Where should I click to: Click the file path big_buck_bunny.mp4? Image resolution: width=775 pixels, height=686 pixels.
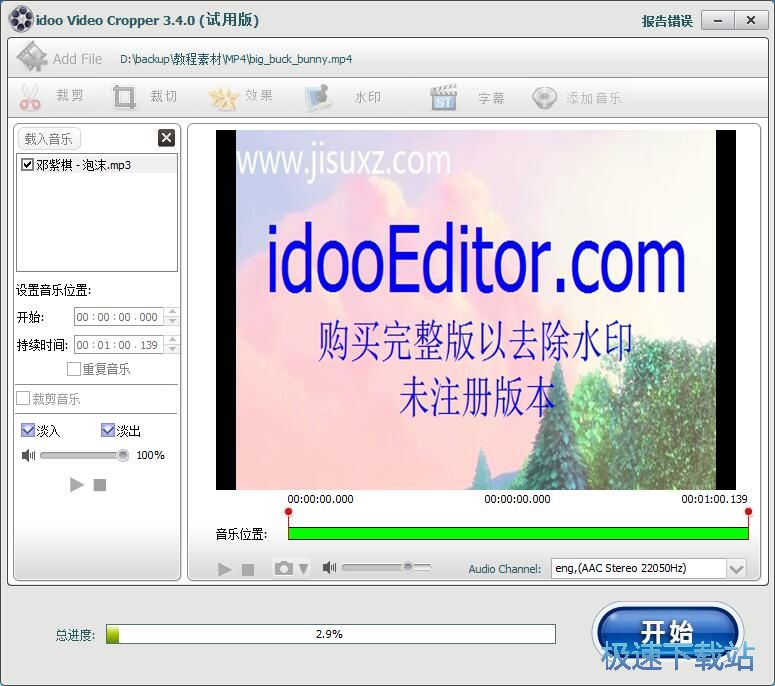click(236, 59)
